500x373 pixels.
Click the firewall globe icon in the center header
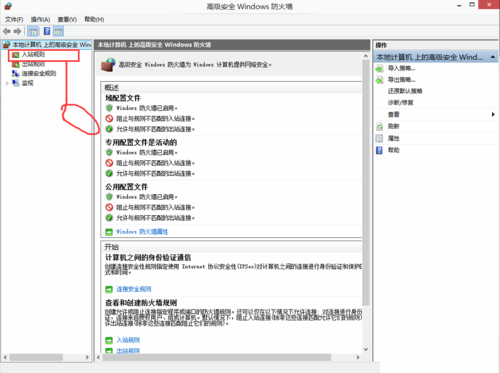coord(108,65)
